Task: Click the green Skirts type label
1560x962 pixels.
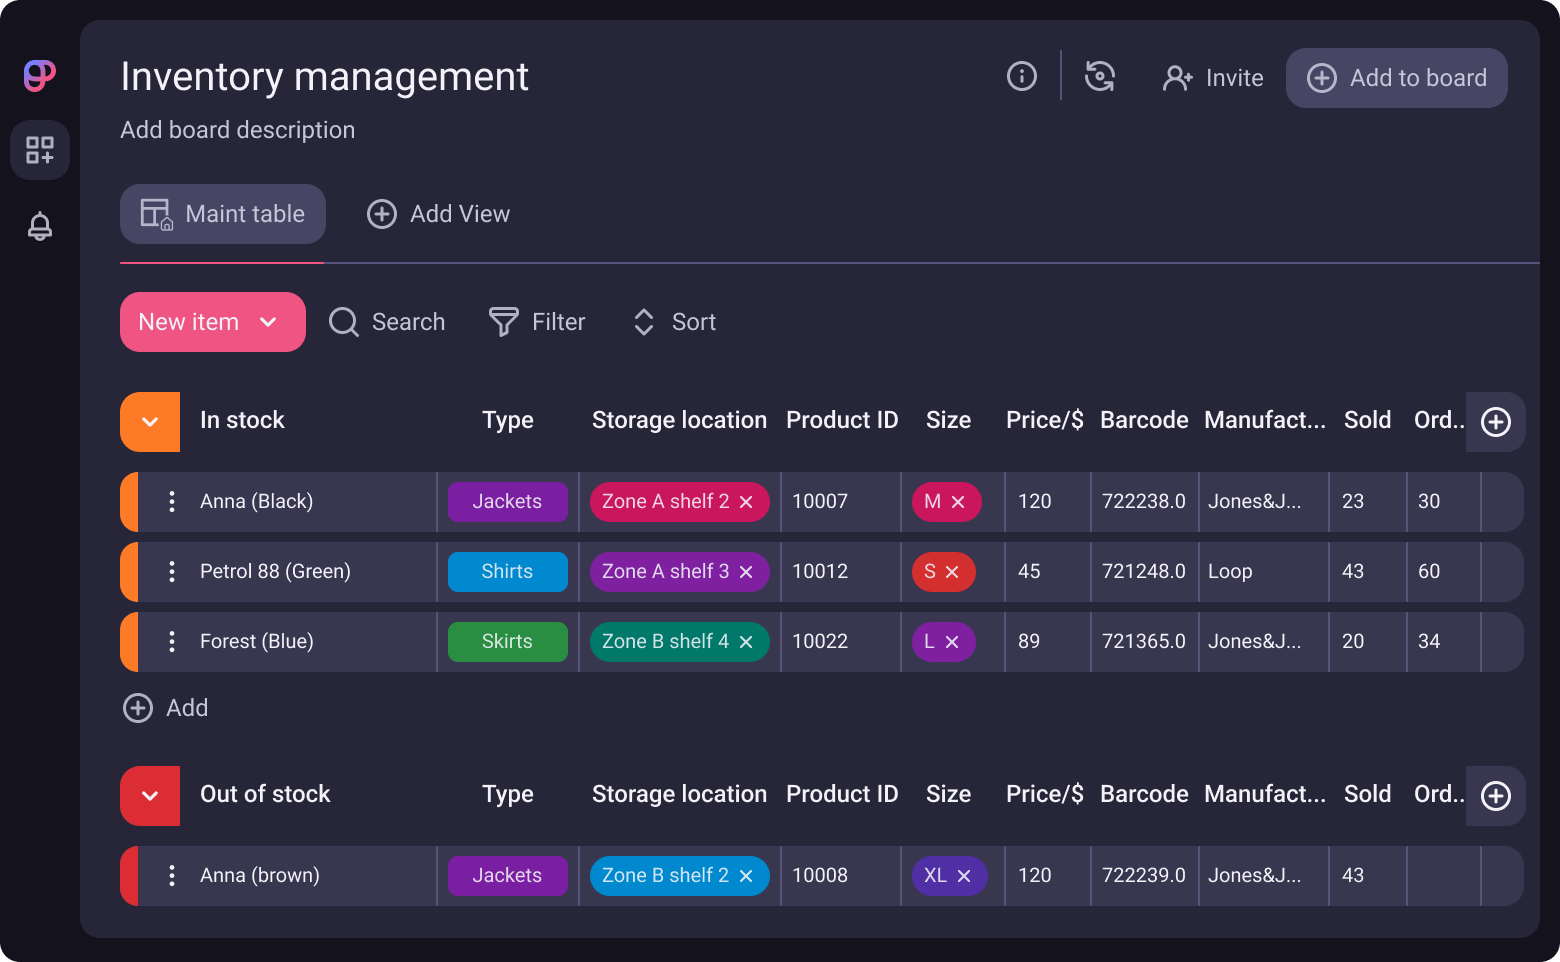Action: pyautogui.click(x=507, y=642)
